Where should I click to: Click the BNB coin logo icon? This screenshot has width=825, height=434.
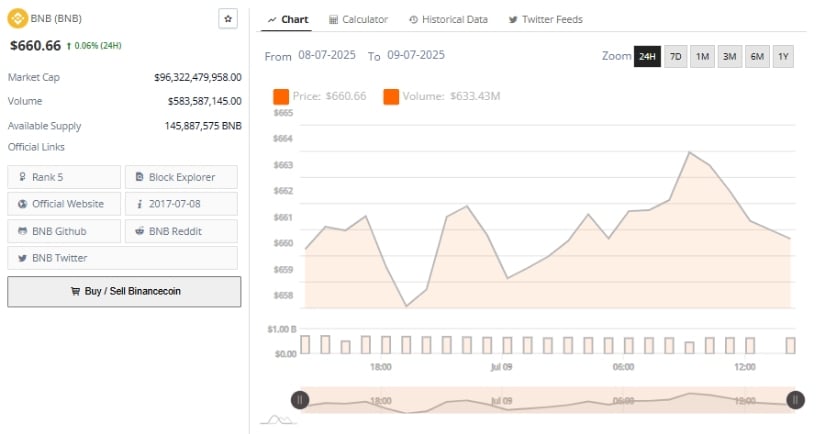[17, 18]
